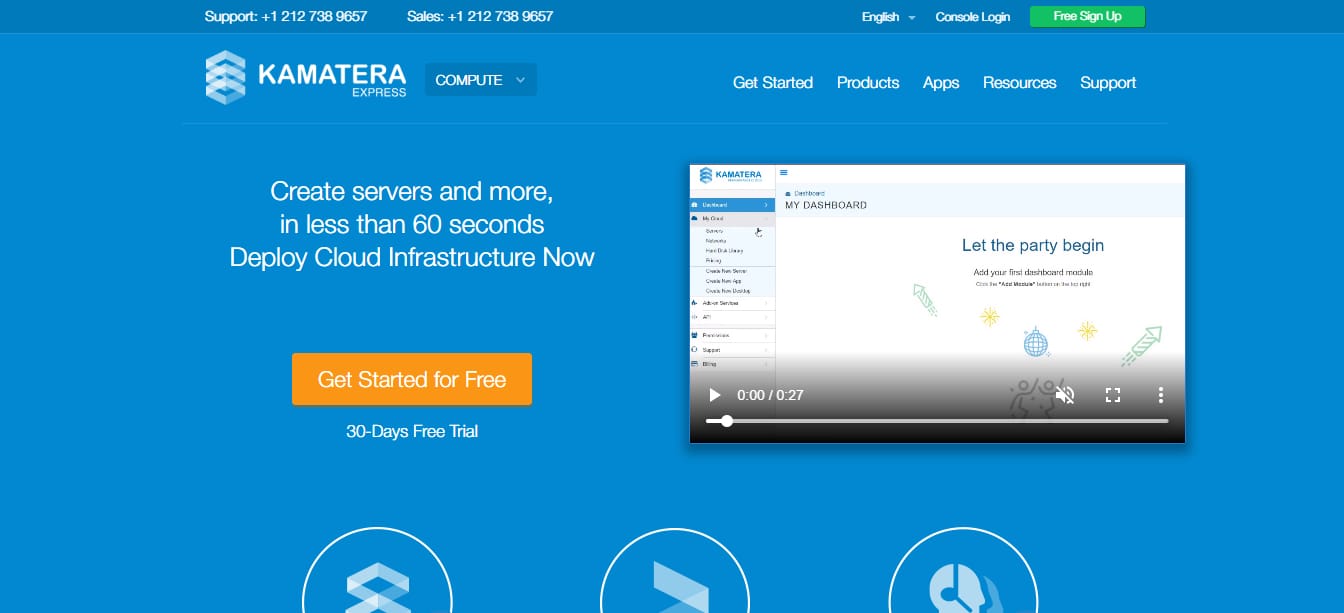Click Get Started for Free button
This screenshot has width=1344, height=613.
click(x=412, y=379)
